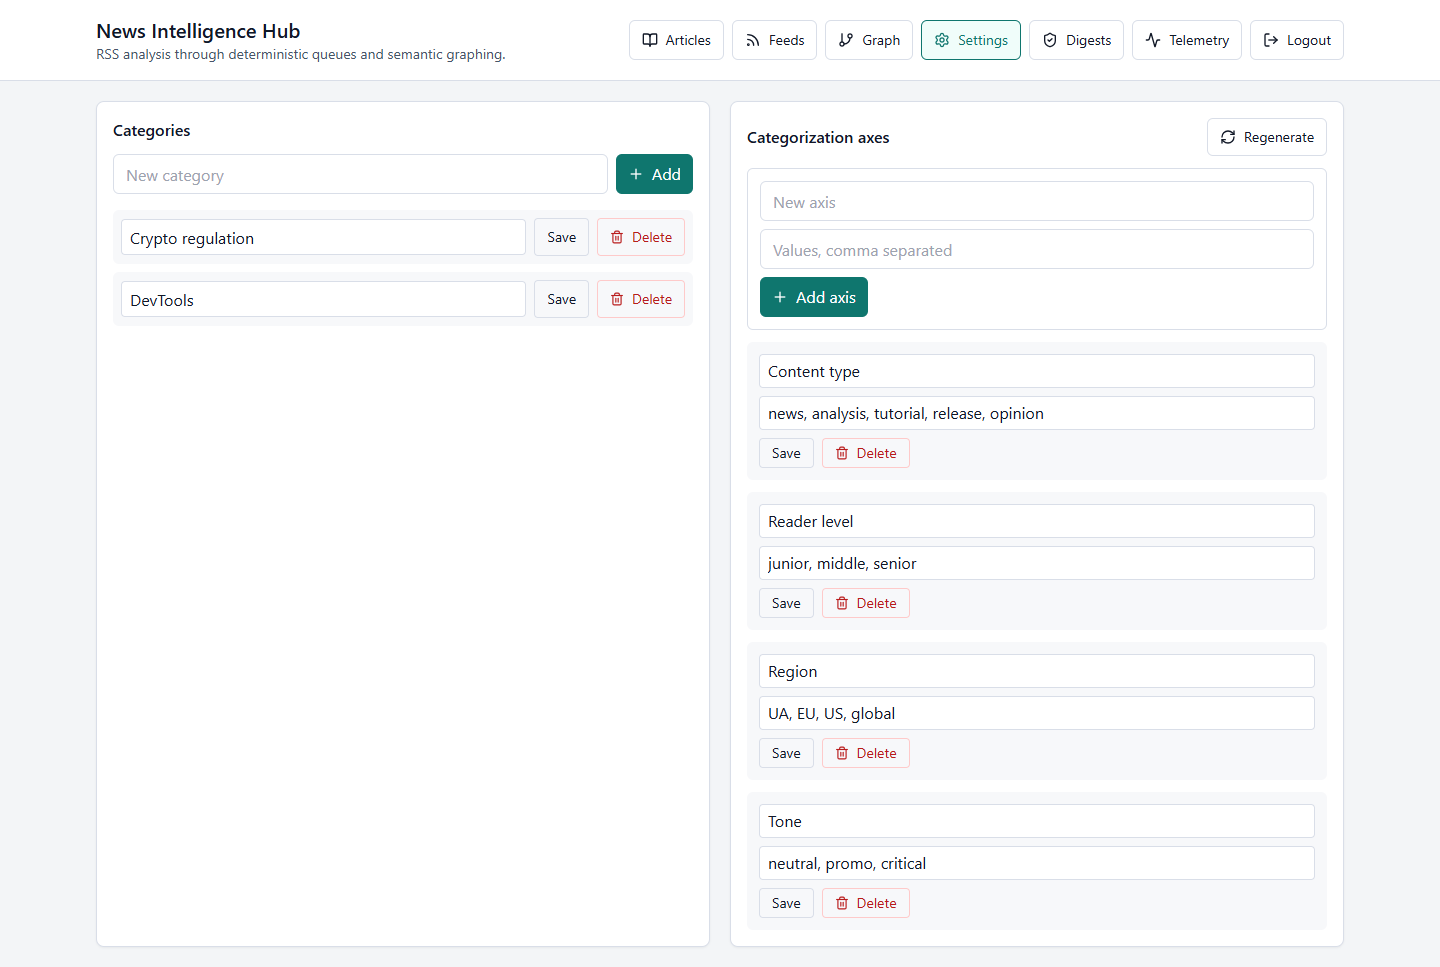Edit the Region axis name
Screen dimensions: 1440x967
[1037, 671]
